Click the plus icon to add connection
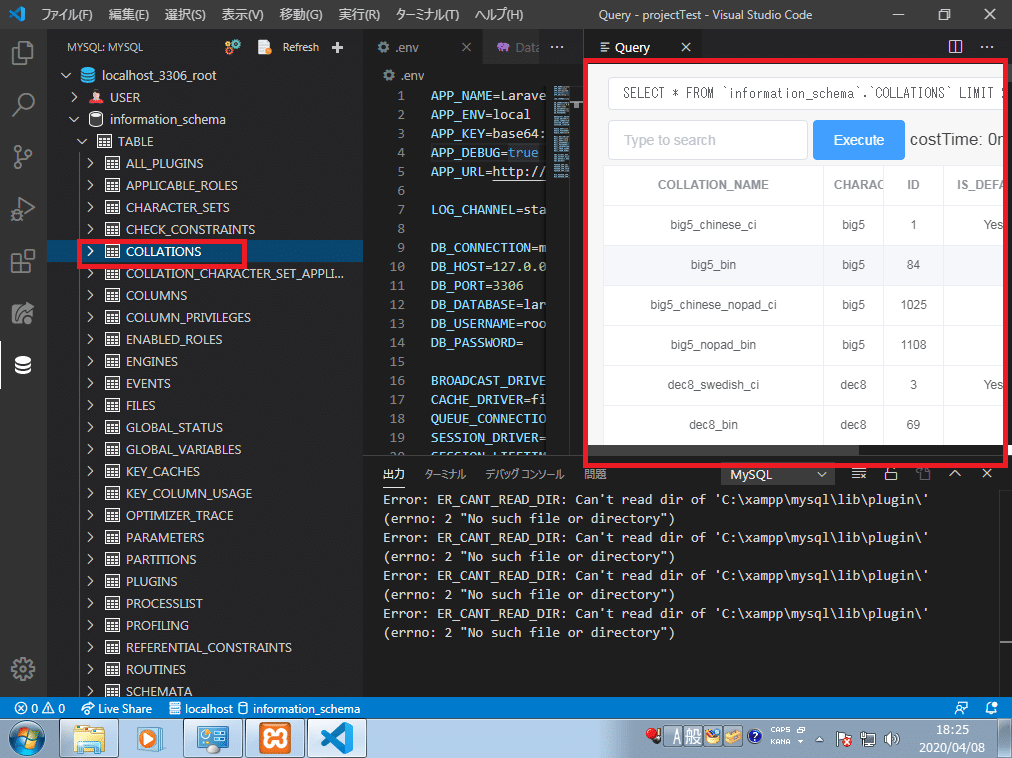This screenshot has height=758, width=1012. [x=337, y=47]
